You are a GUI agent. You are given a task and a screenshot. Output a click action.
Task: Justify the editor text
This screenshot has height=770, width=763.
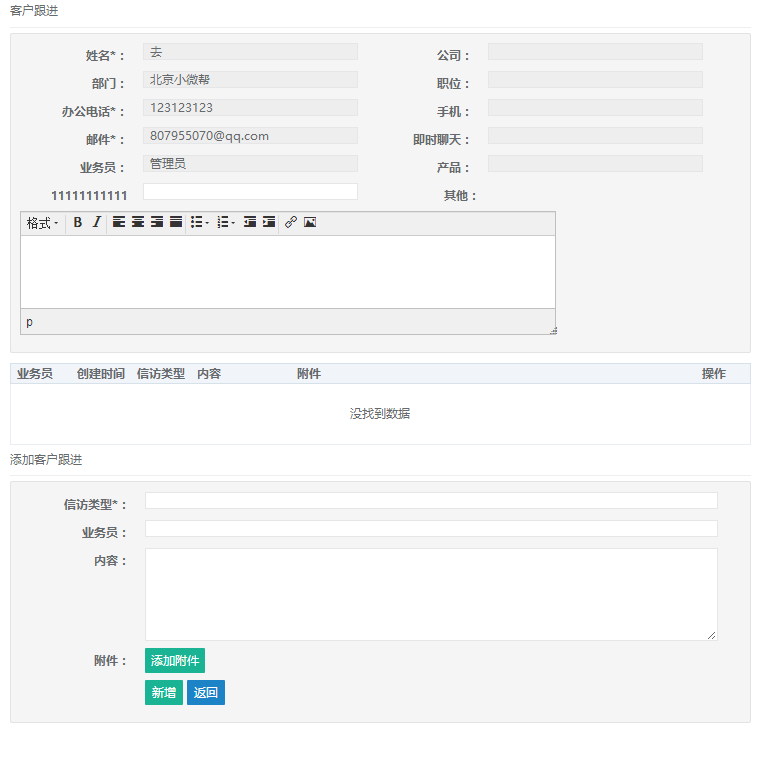(176, 222)
